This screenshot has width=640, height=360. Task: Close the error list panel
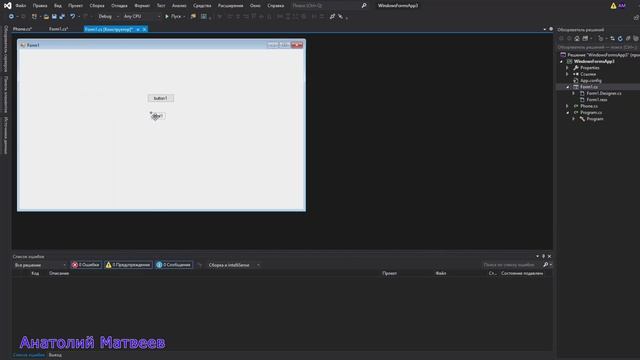(x=549, y=256)
